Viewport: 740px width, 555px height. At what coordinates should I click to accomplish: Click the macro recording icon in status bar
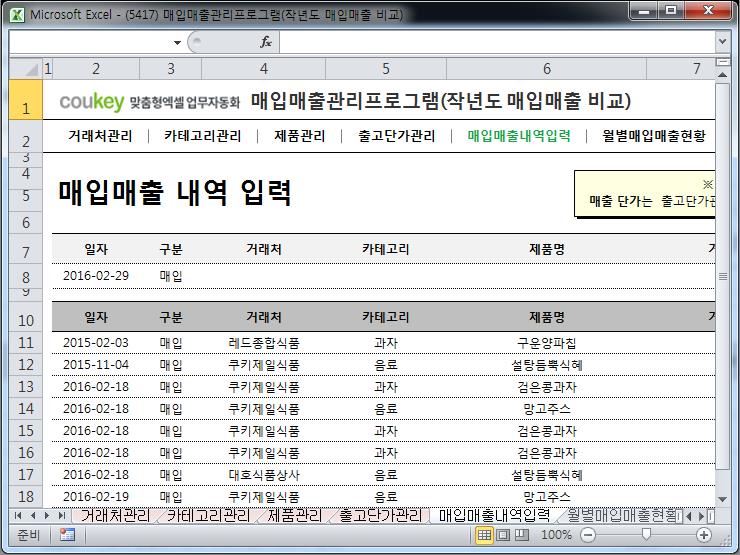tap(67, 535)
